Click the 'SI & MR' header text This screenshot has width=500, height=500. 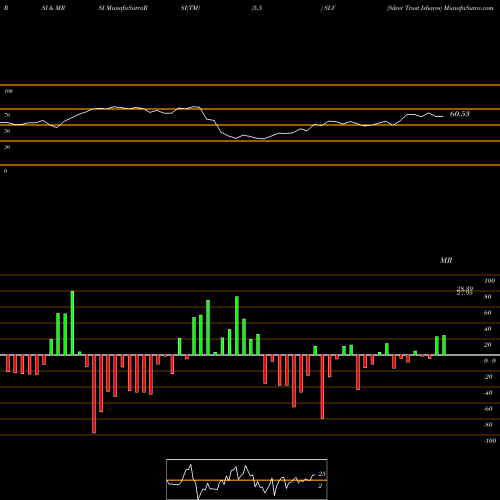(x=53, y=8)
